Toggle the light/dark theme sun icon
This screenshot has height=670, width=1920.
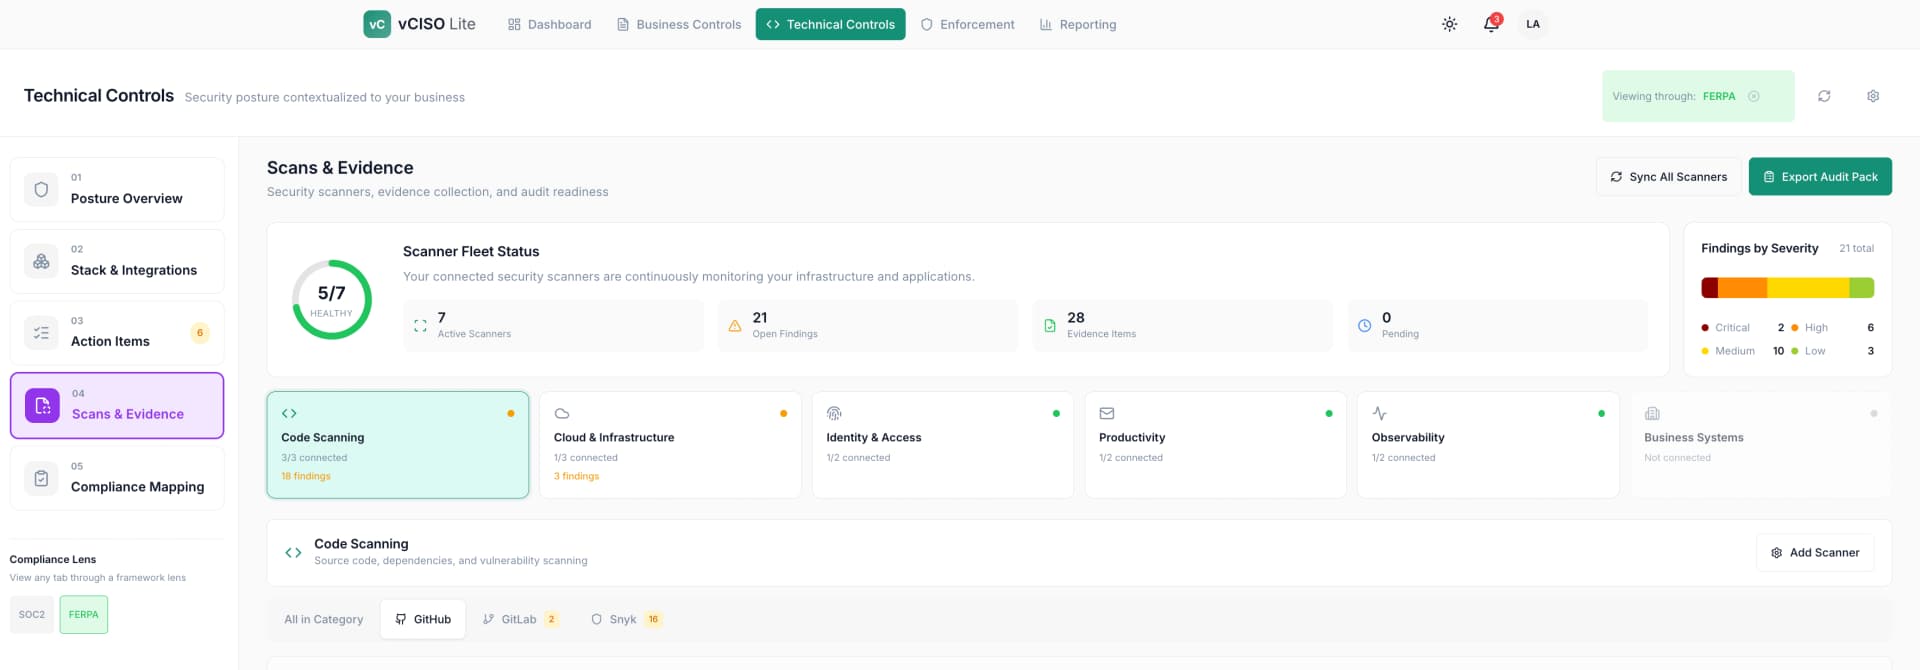1449,24
